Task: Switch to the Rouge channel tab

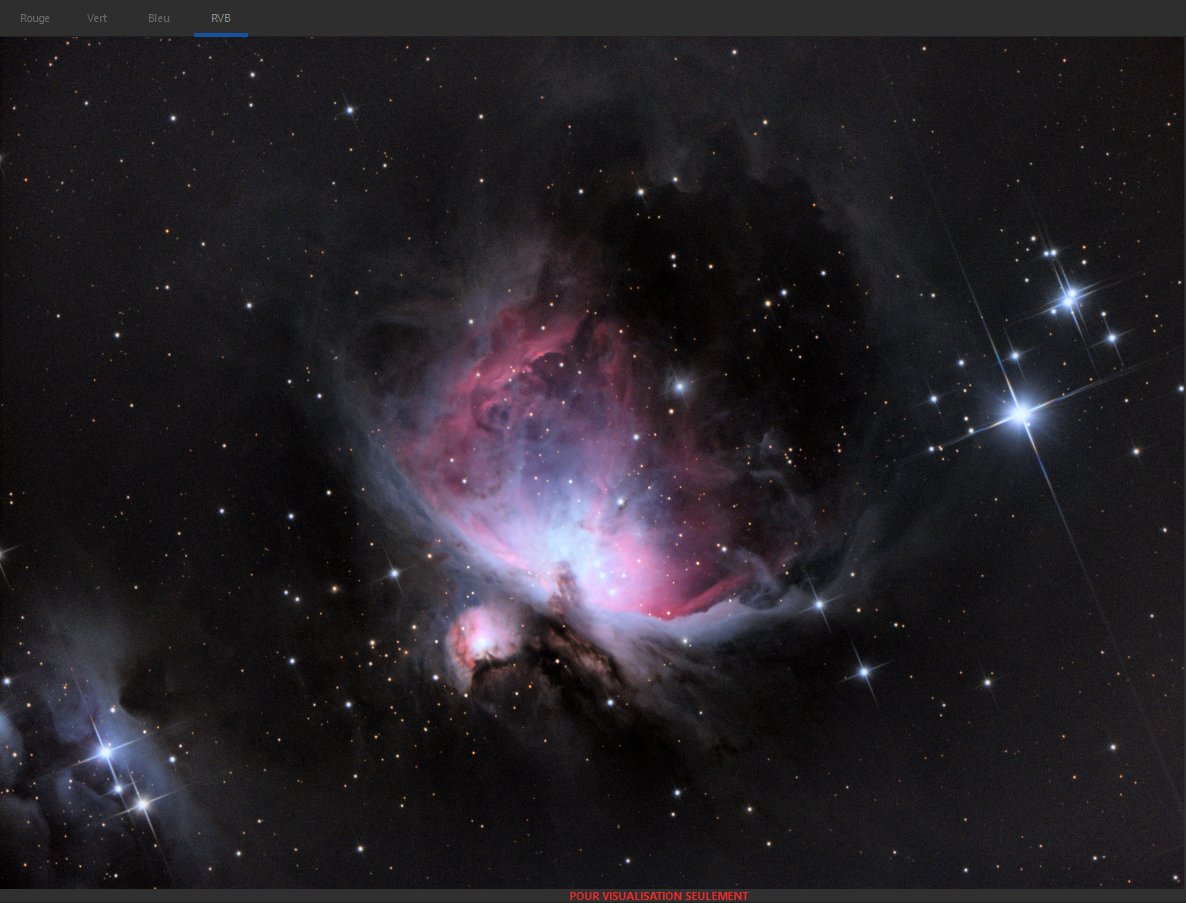Action: [35, 18]
